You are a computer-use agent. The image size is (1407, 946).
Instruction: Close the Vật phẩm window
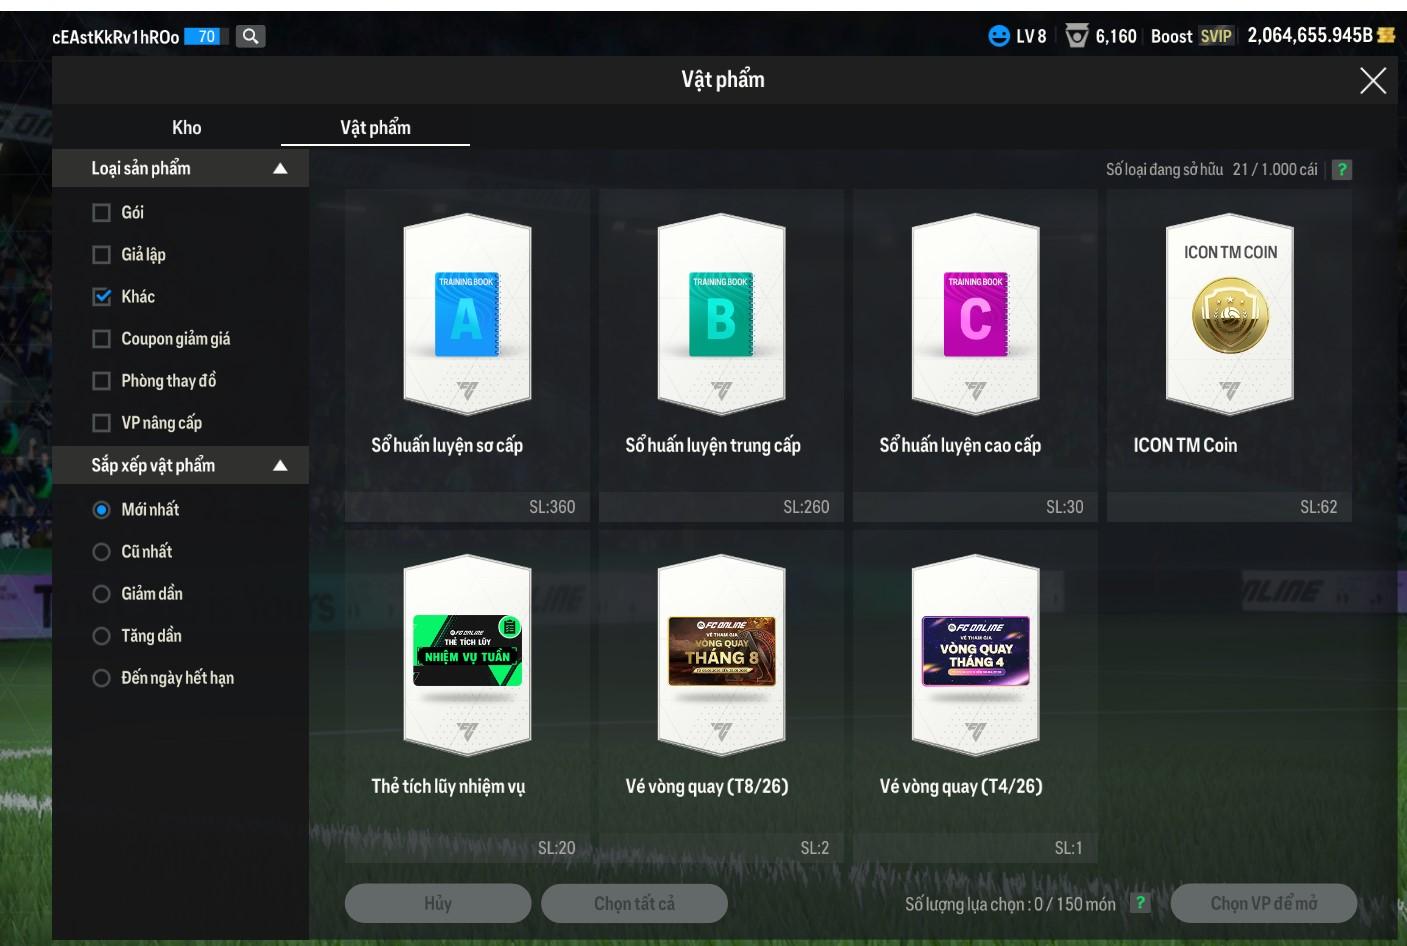1373,81
